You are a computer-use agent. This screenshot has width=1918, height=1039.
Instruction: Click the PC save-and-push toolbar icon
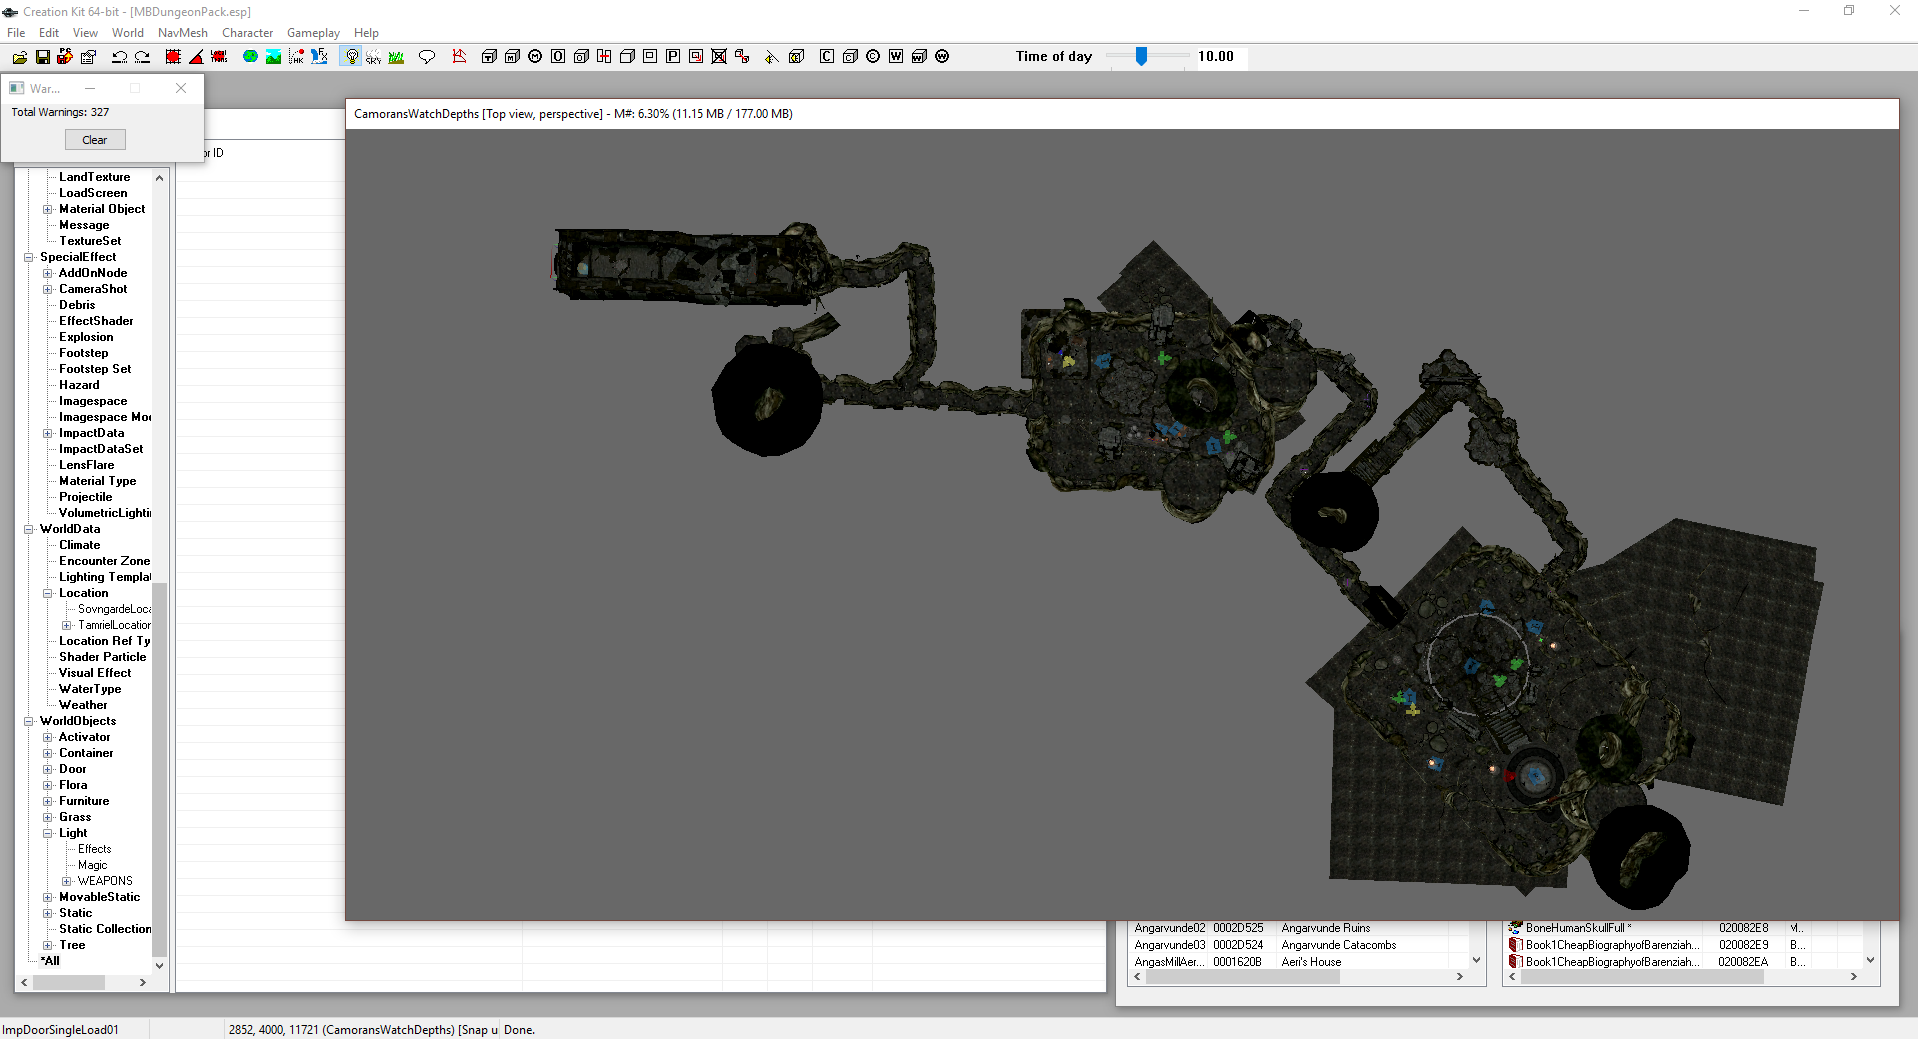click(65, 57)
